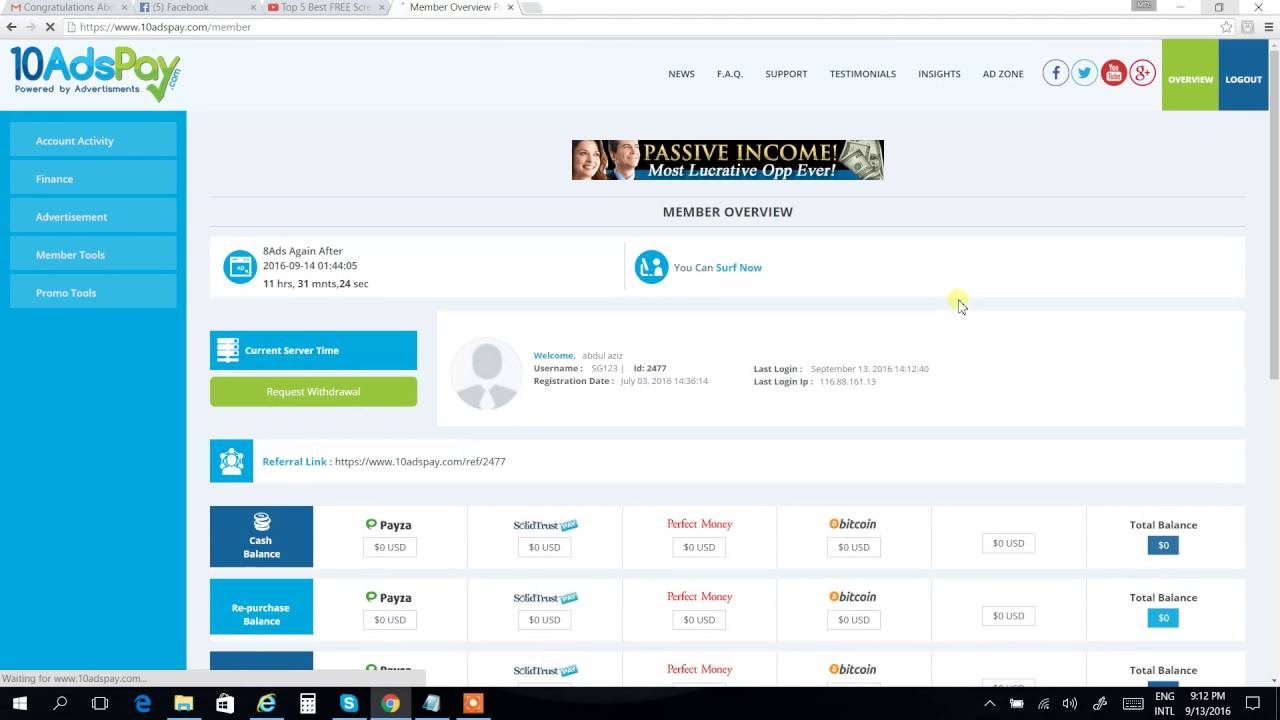Expand Account Activity in the sidebar

tap(93, 141)
